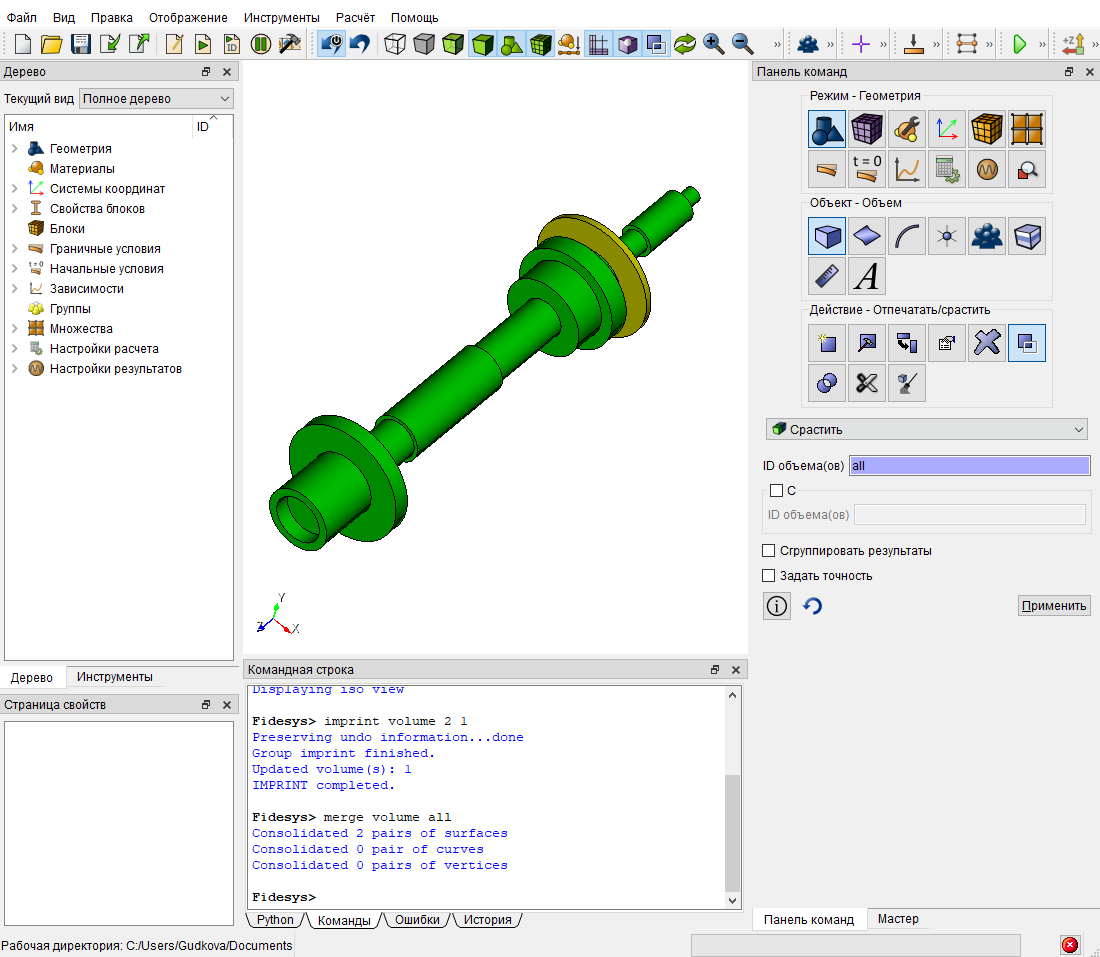Switch to the Инструменты tab under tree
1100x957 pixels.
pyautogui.click(x=114, y=677)
